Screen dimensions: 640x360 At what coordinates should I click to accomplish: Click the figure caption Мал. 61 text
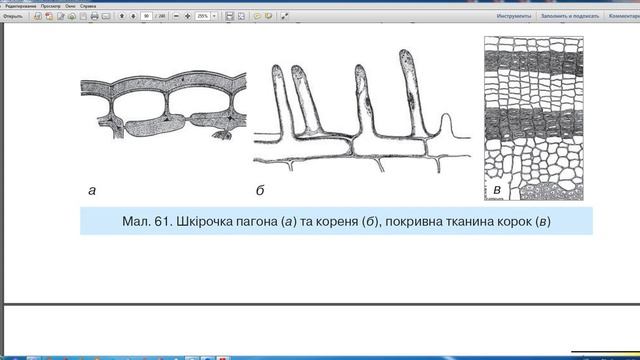(336, 221)
